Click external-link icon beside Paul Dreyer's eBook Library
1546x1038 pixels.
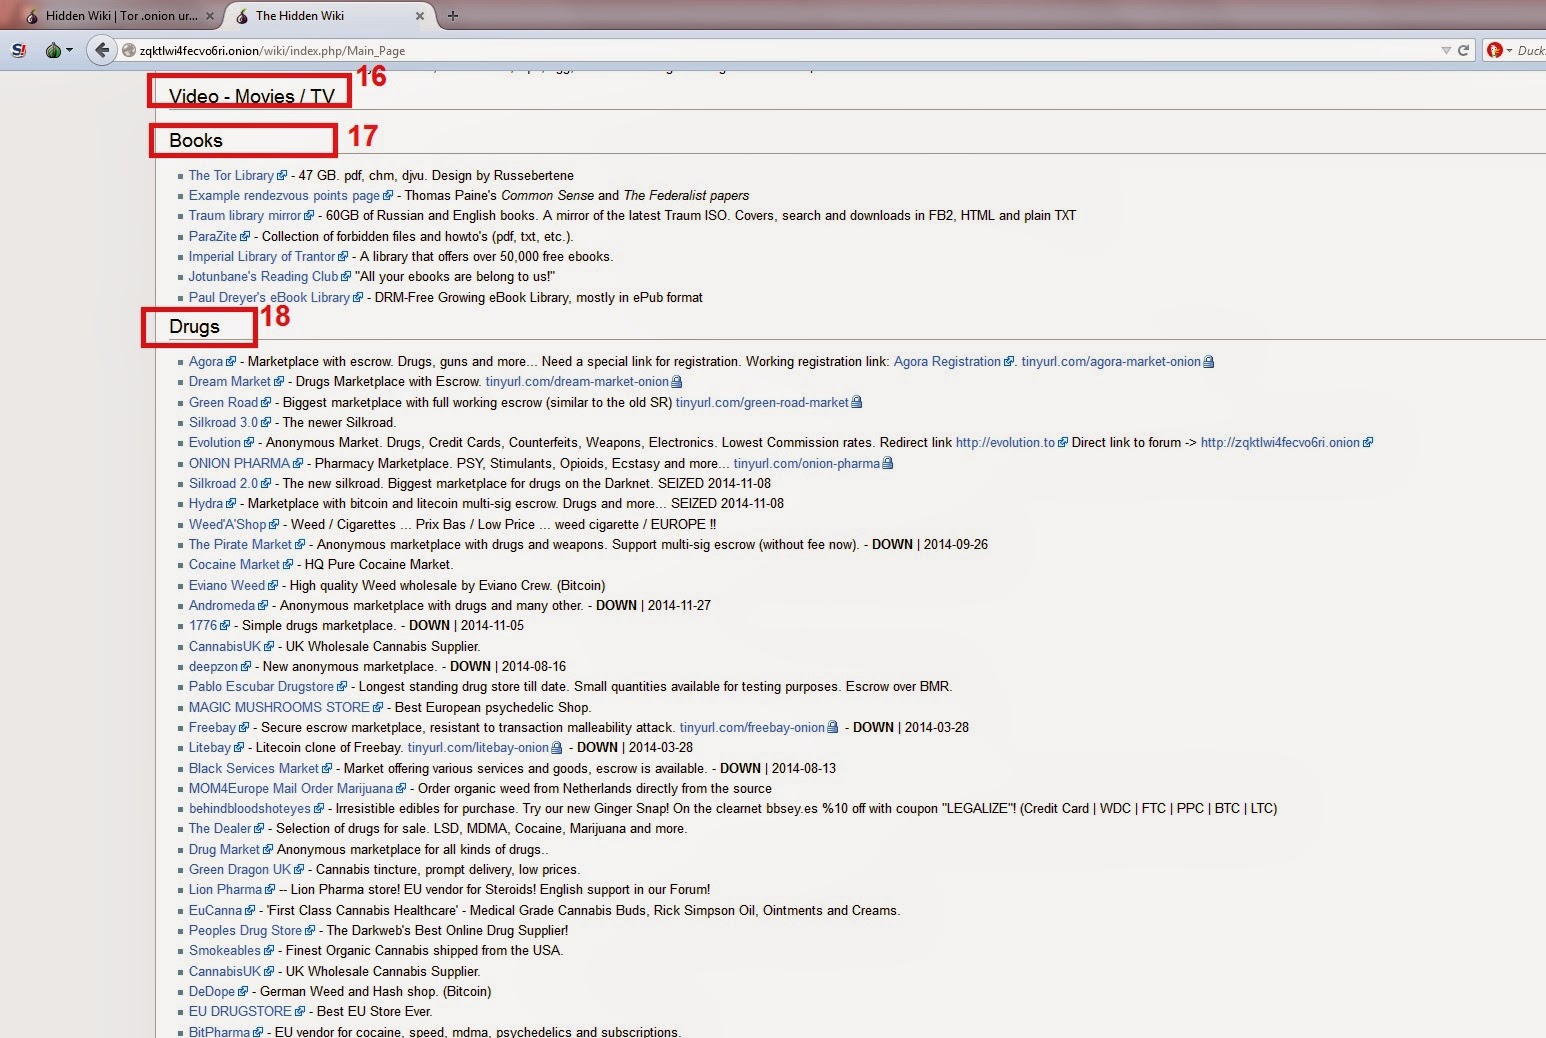[x=358, y=298]
